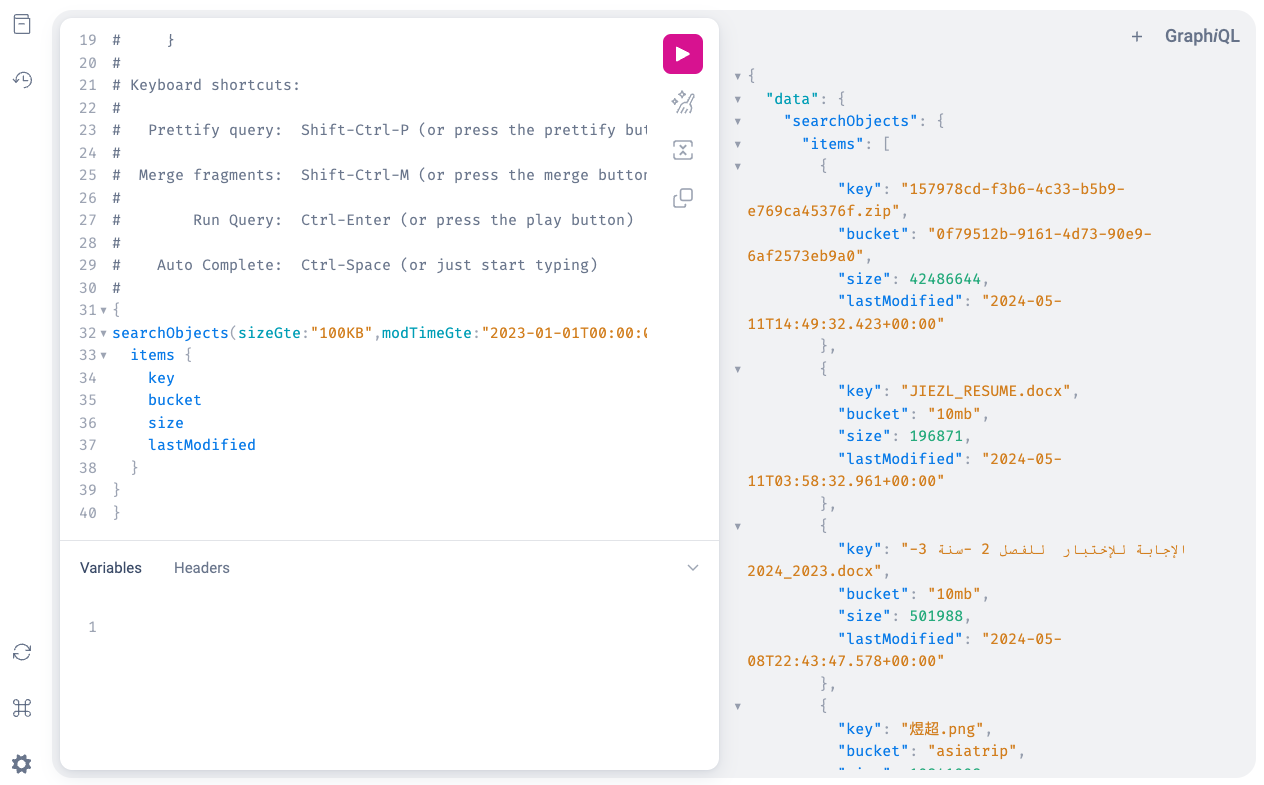Viewport: 1264px width, 785px height.
Task: Fold the items block on line 33
Action: (x=103, y=356)
